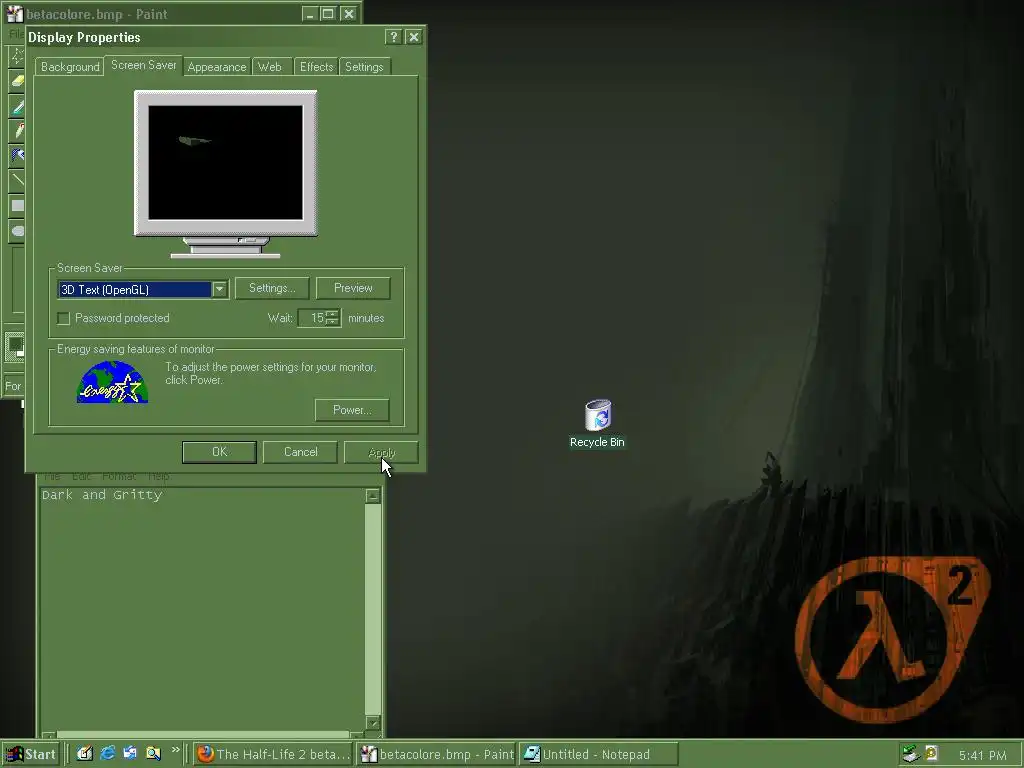Click the search folder quick launch icon
The image size is (1024, 768).
click(x=153, y=754)
